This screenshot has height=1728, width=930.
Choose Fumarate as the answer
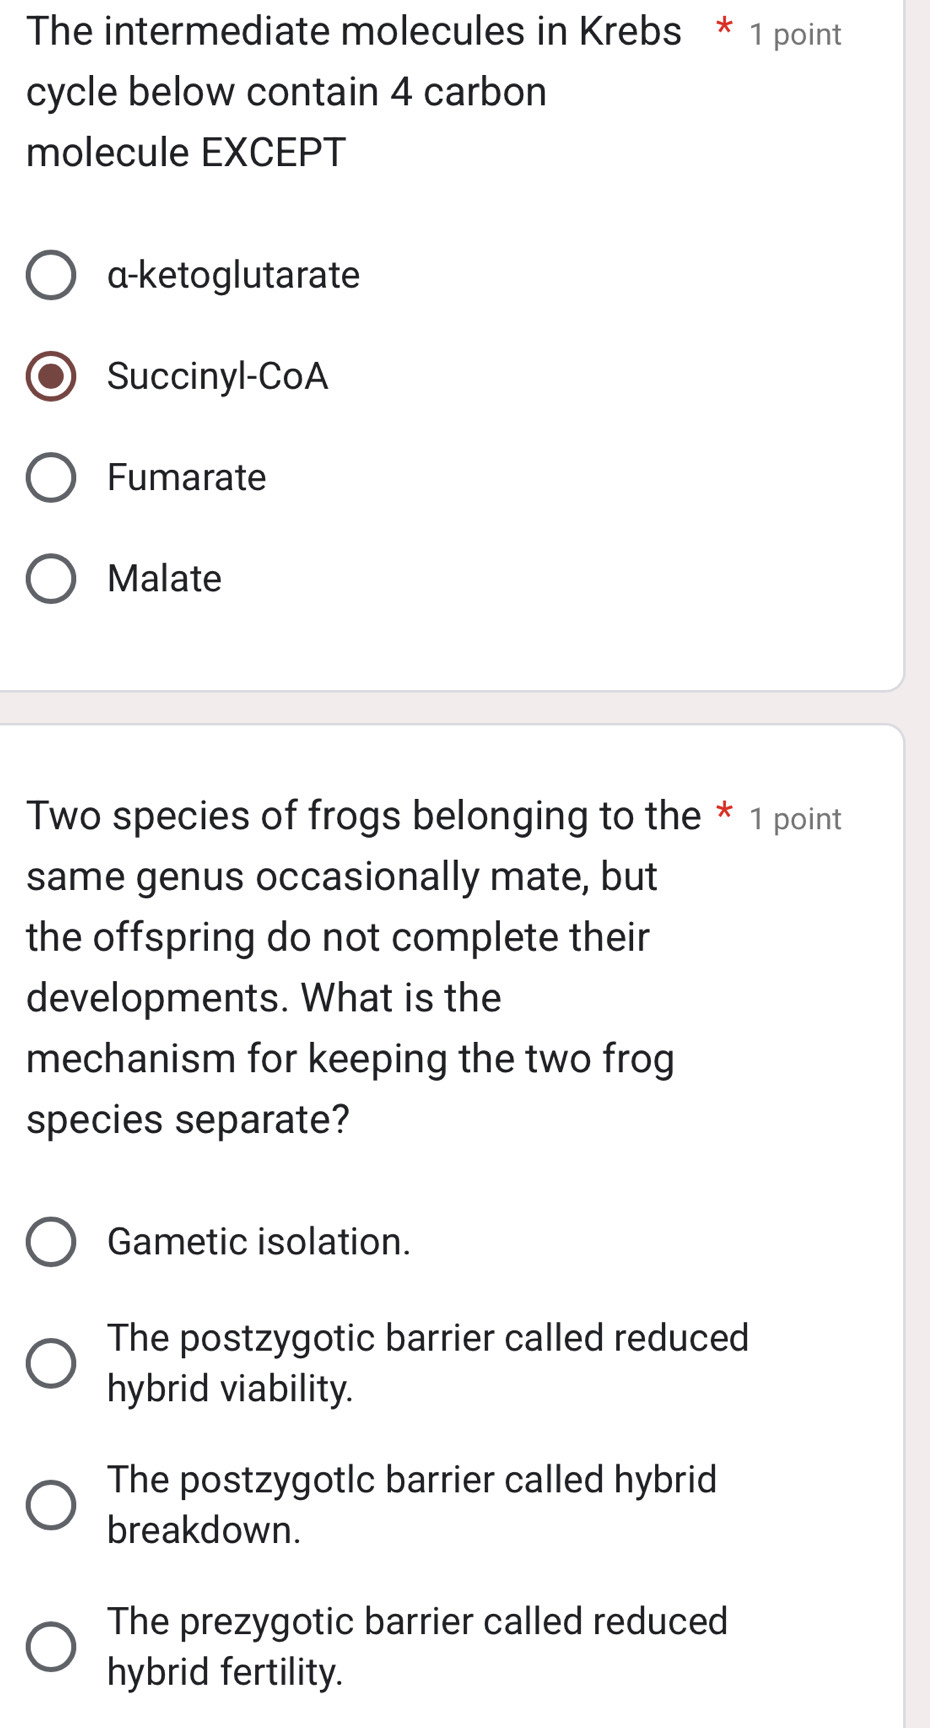pos(51,478)
